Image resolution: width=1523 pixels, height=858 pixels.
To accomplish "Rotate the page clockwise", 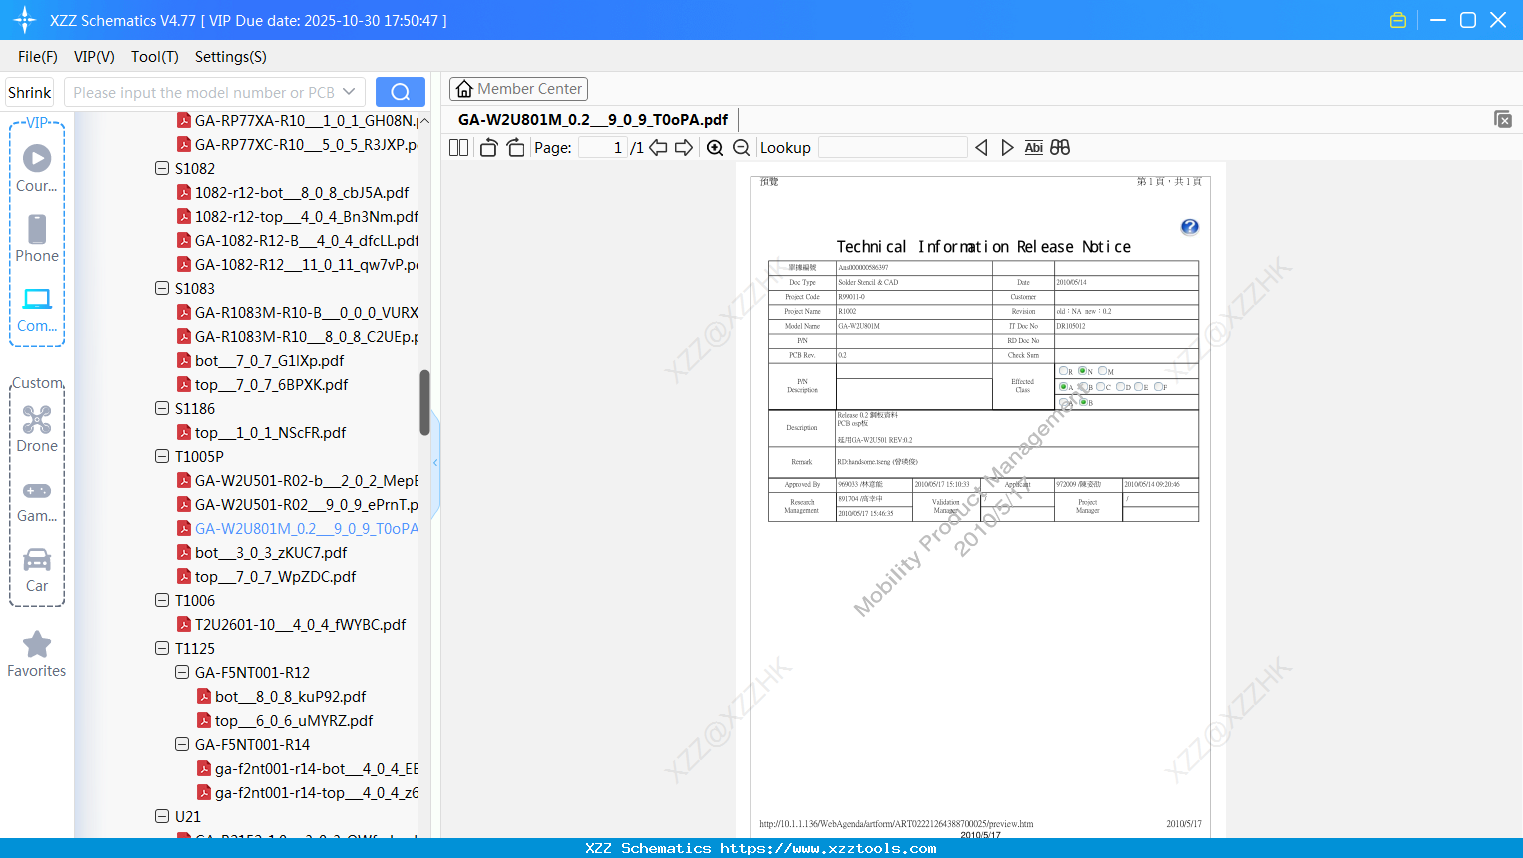I will [x=515, y=148].
